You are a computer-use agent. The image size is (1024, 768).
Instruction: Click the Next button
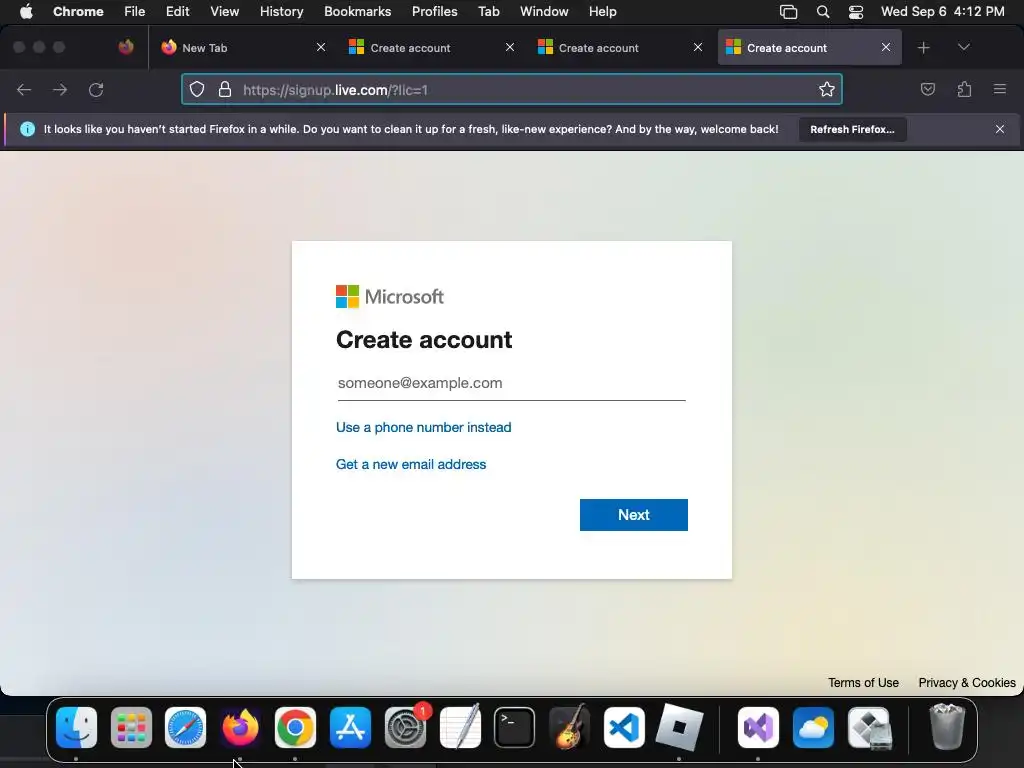point(633,515)
